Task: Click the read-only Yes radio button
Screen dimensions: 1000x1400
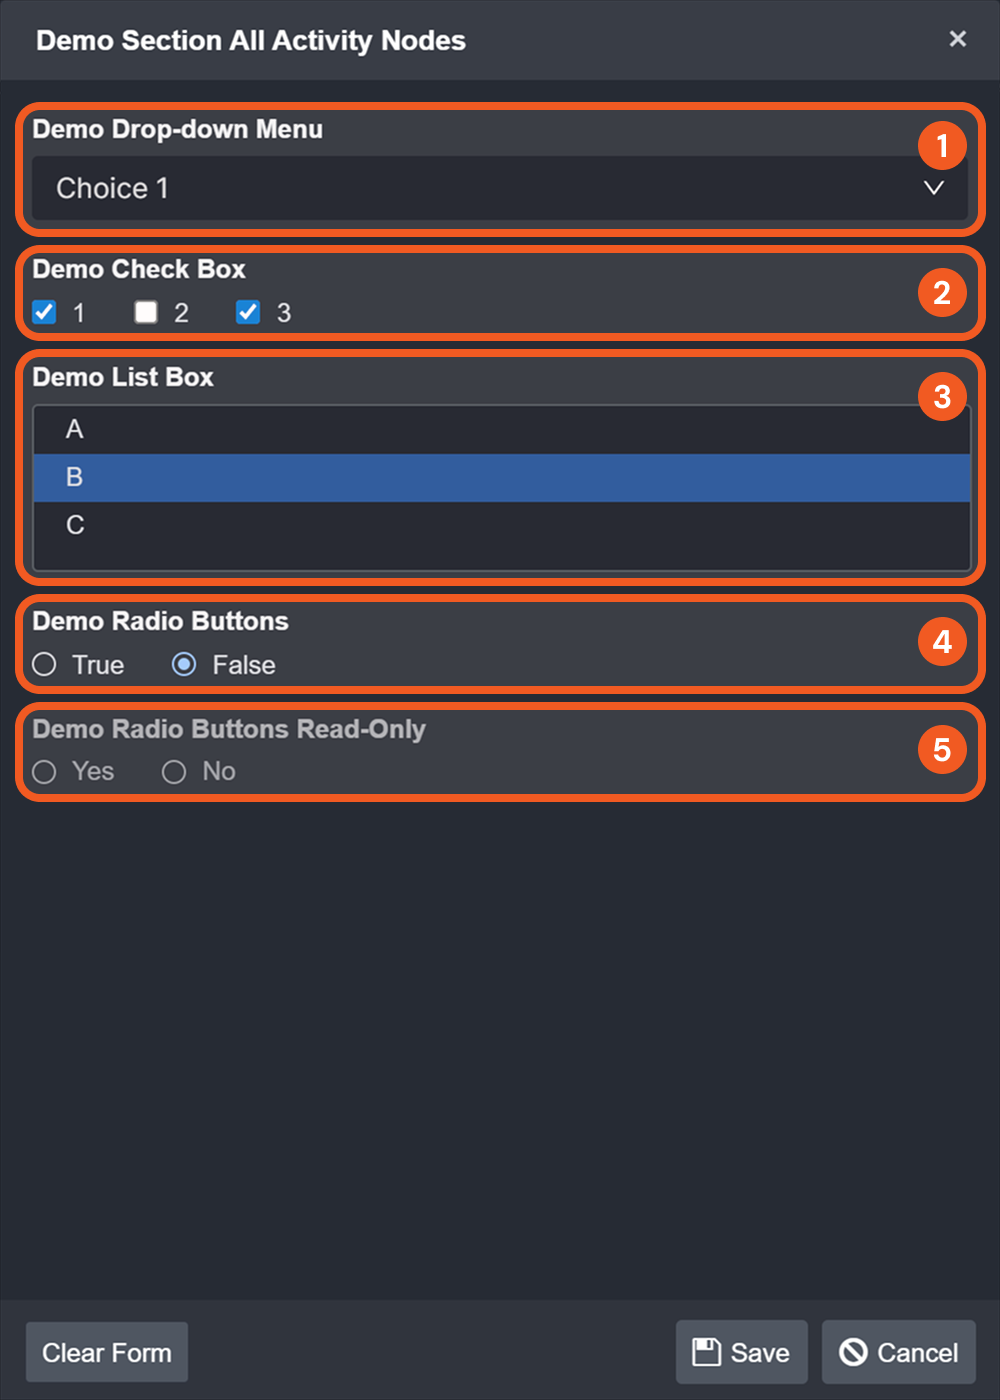Action: (44, 771)
